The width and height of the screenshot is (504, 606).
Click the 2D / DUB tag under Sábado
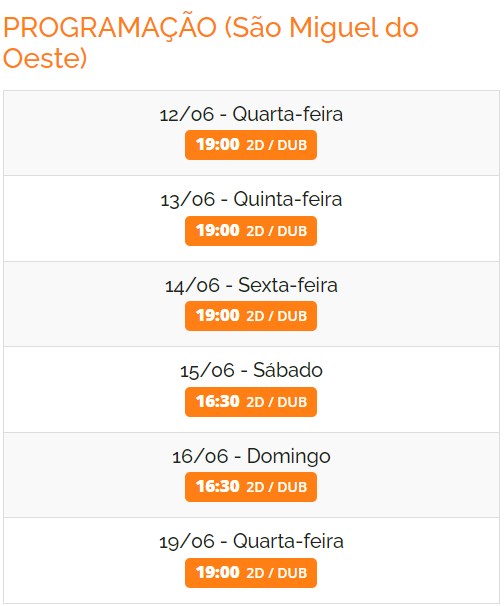coord(277,402)
